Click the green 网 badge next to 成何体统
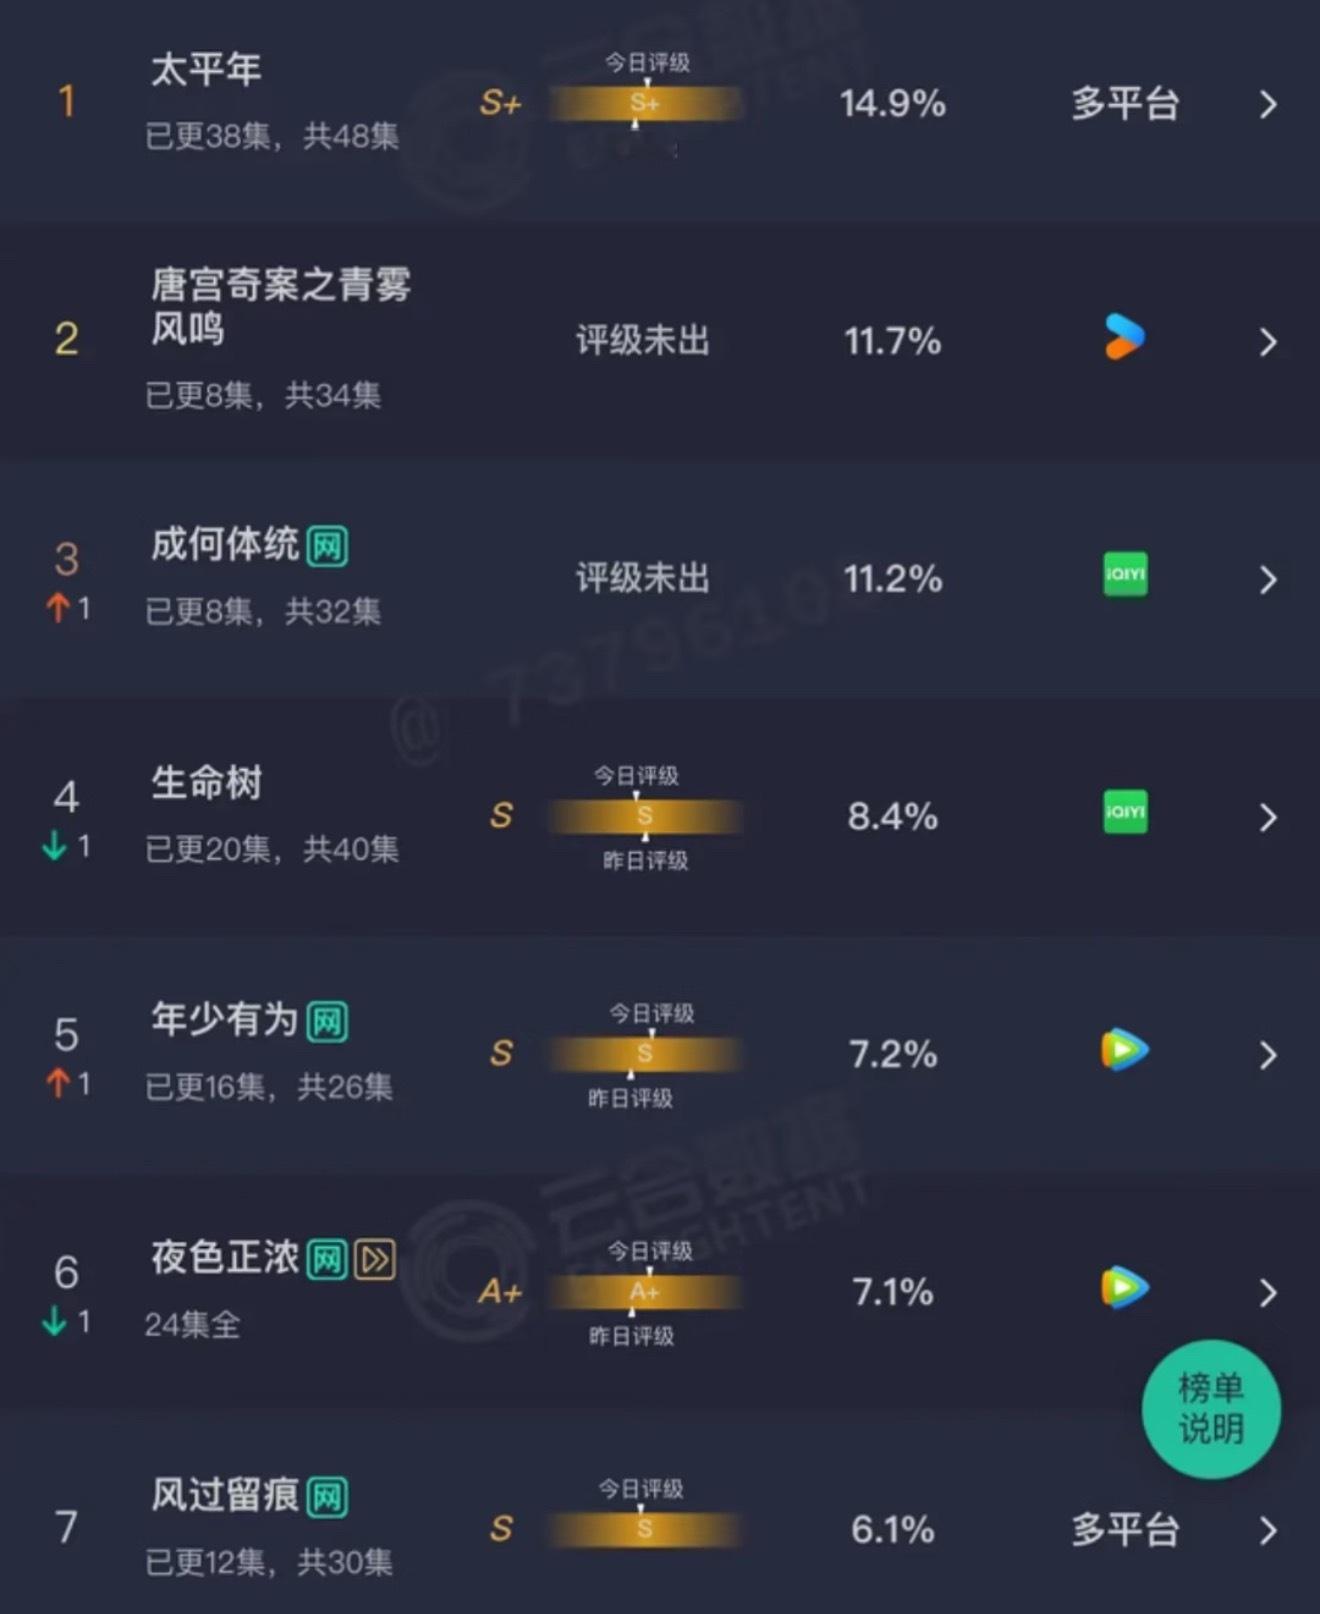The image size is (1320, 1614). click(x=330, y=545)
